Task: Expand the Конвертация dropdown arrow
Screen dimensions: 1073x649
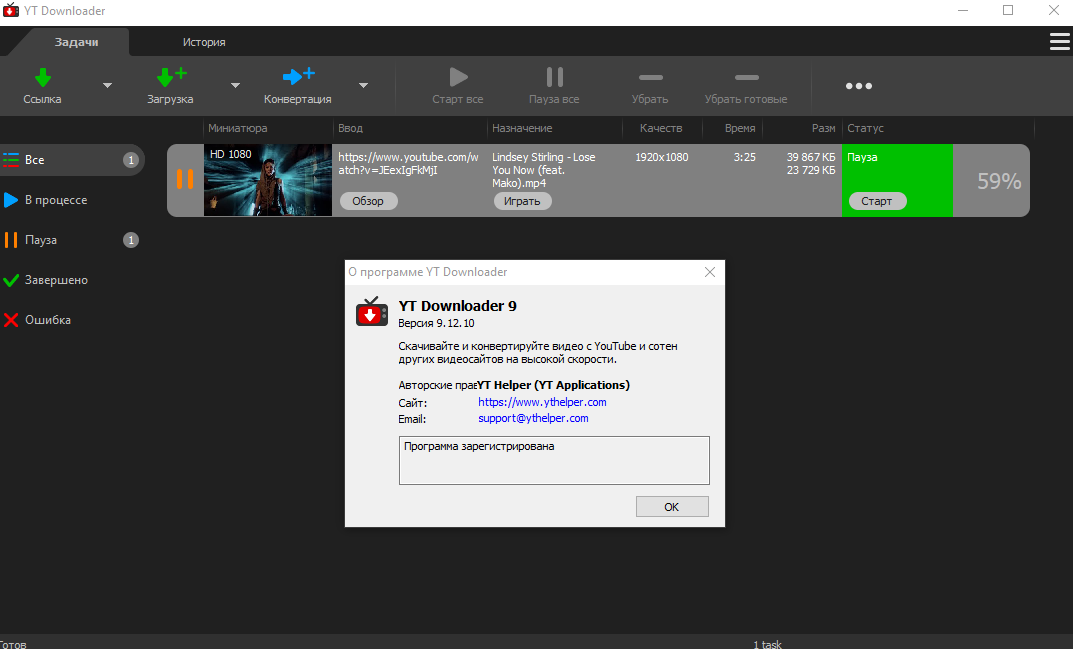Action: [364, 86]
